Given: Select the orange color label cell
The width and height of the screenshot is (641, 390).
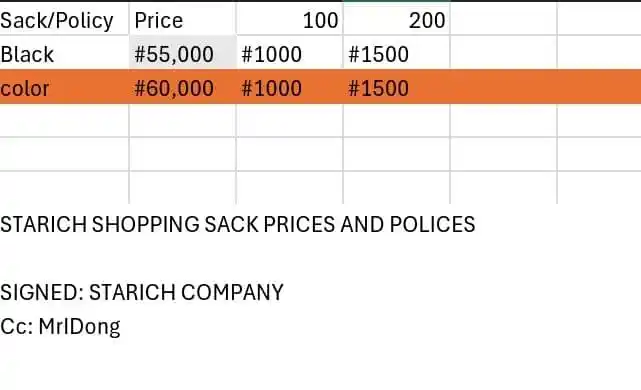Looking at the screenshot, I should click(64, 86).
